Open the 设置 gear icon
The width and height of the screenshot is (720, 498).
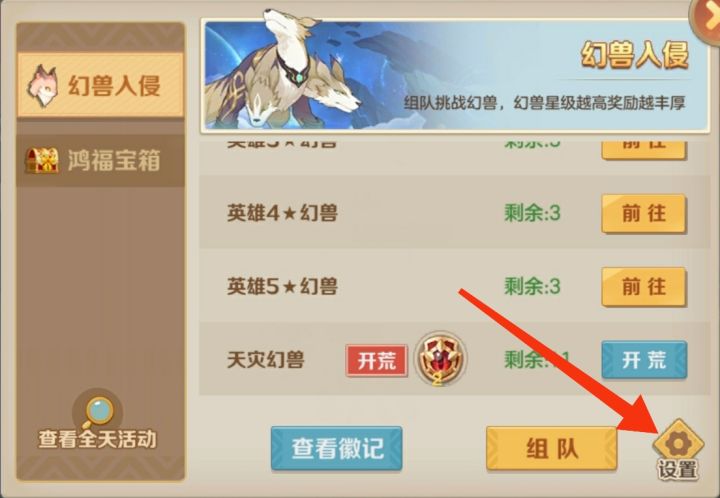(678, 443)
